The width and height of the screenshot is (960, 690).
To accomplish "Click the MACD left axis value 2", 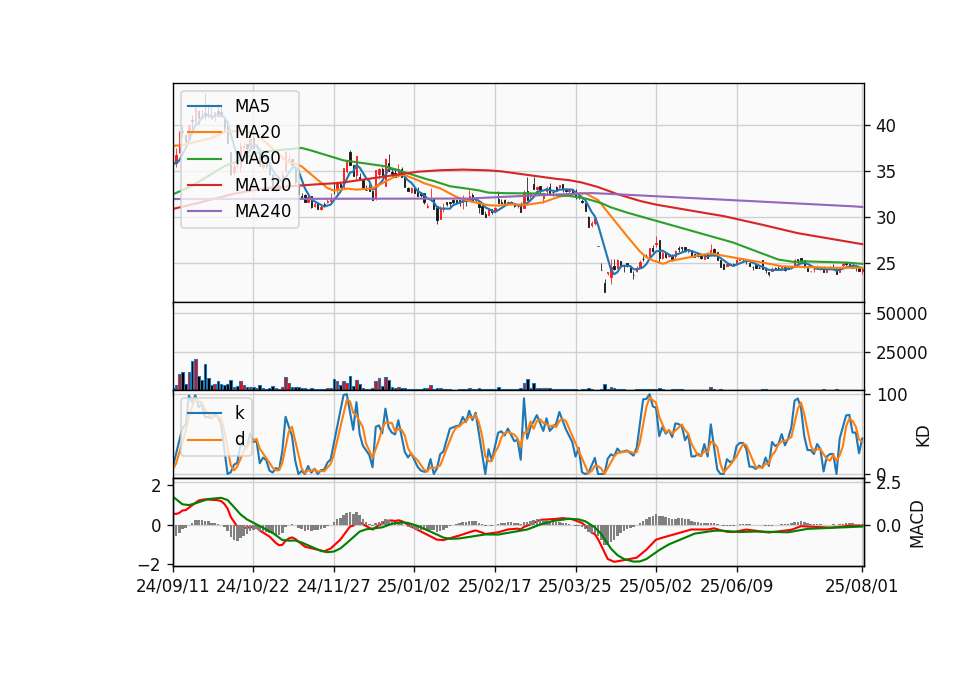I will point(156,487).
